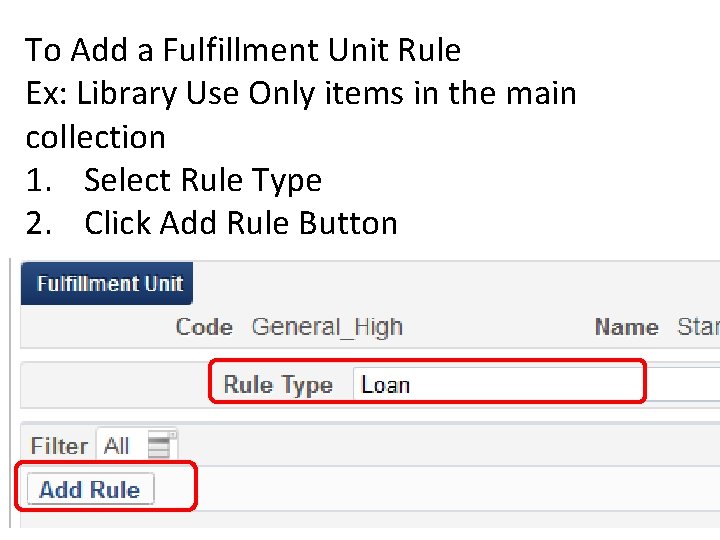The image size is (720, 540).
Task: Click the word 'collection' in the instructions
Action: tap(95, 137)
